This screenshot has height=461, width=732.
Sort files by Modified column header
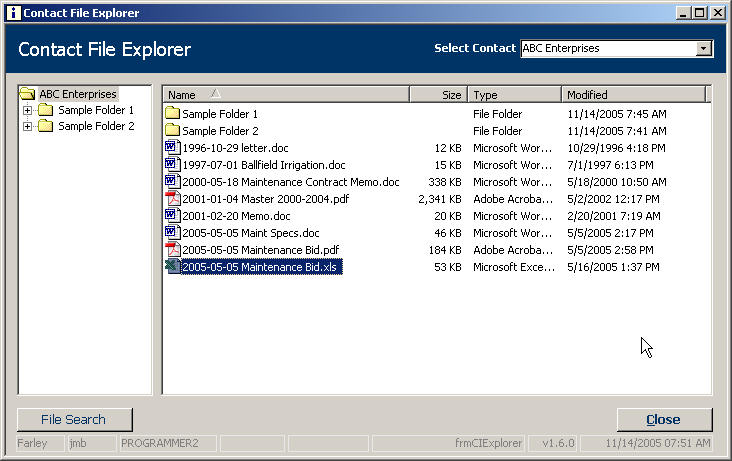(632, 95)
